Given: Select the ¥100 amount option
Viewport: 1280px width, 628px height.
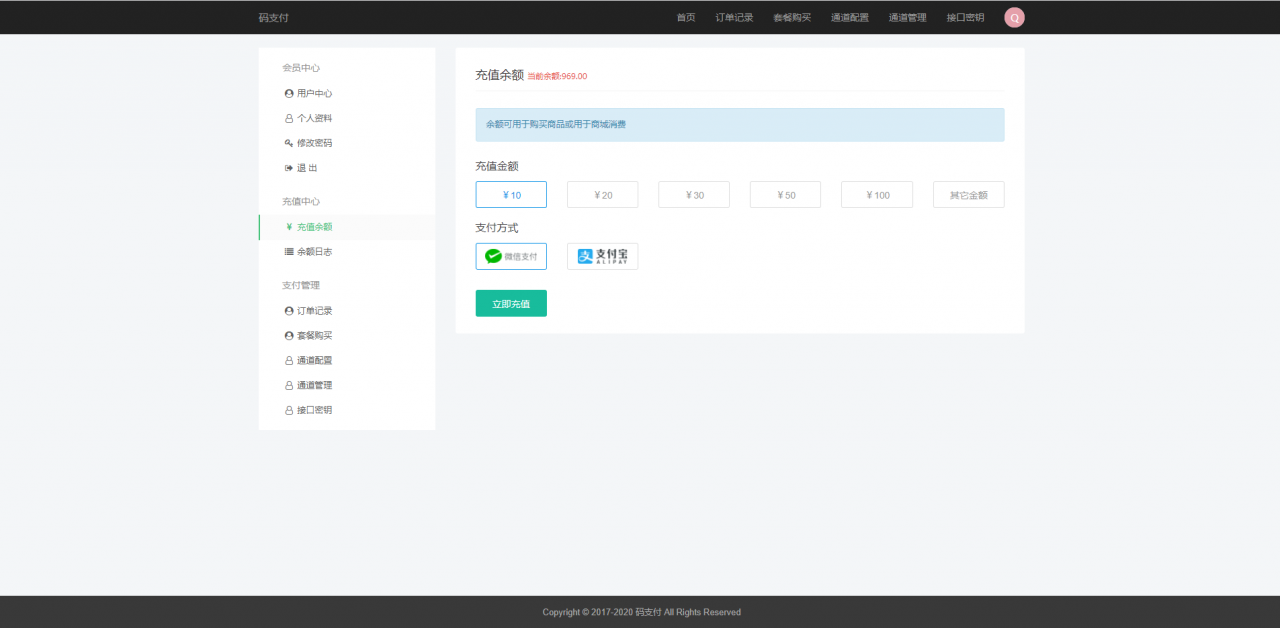Looking at the screenshot, I should (877, 194).
